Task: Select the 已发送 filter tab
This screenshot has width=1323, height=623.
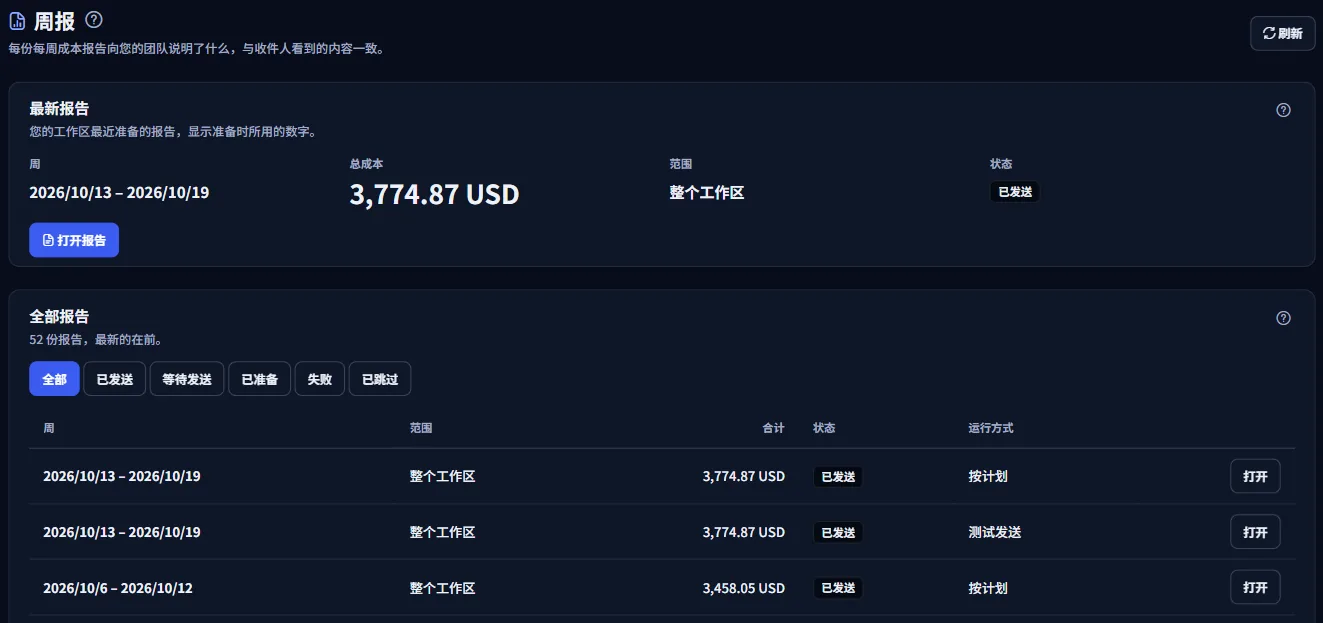Action: (x=115, y=379)
